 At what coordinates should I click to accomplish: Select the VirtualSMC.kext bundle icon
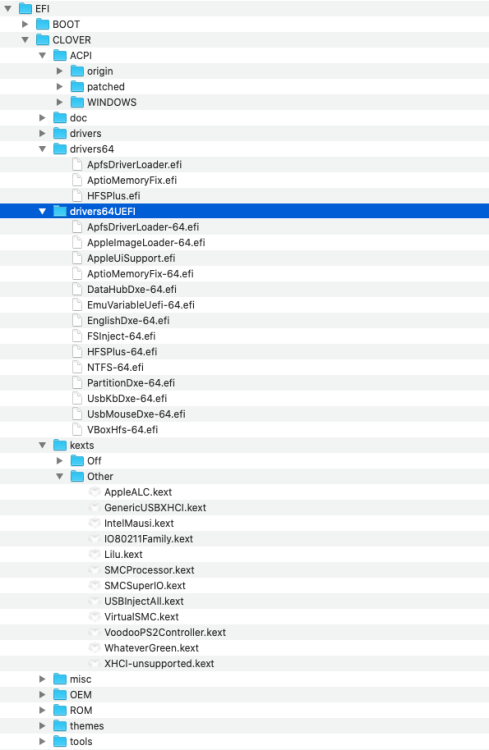[x=95, y=617]
